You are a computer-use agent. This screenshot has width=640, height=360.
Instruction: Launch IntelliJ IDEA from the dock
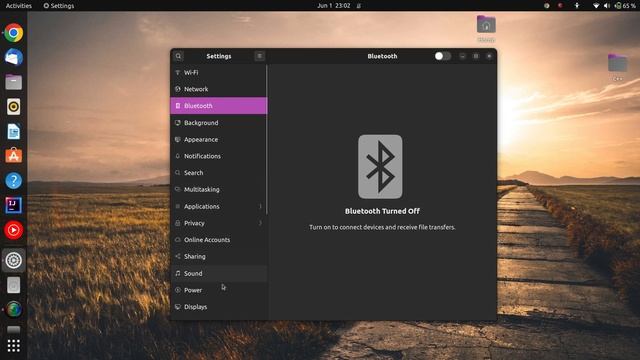pyautogui.click(x=13, y=205)
